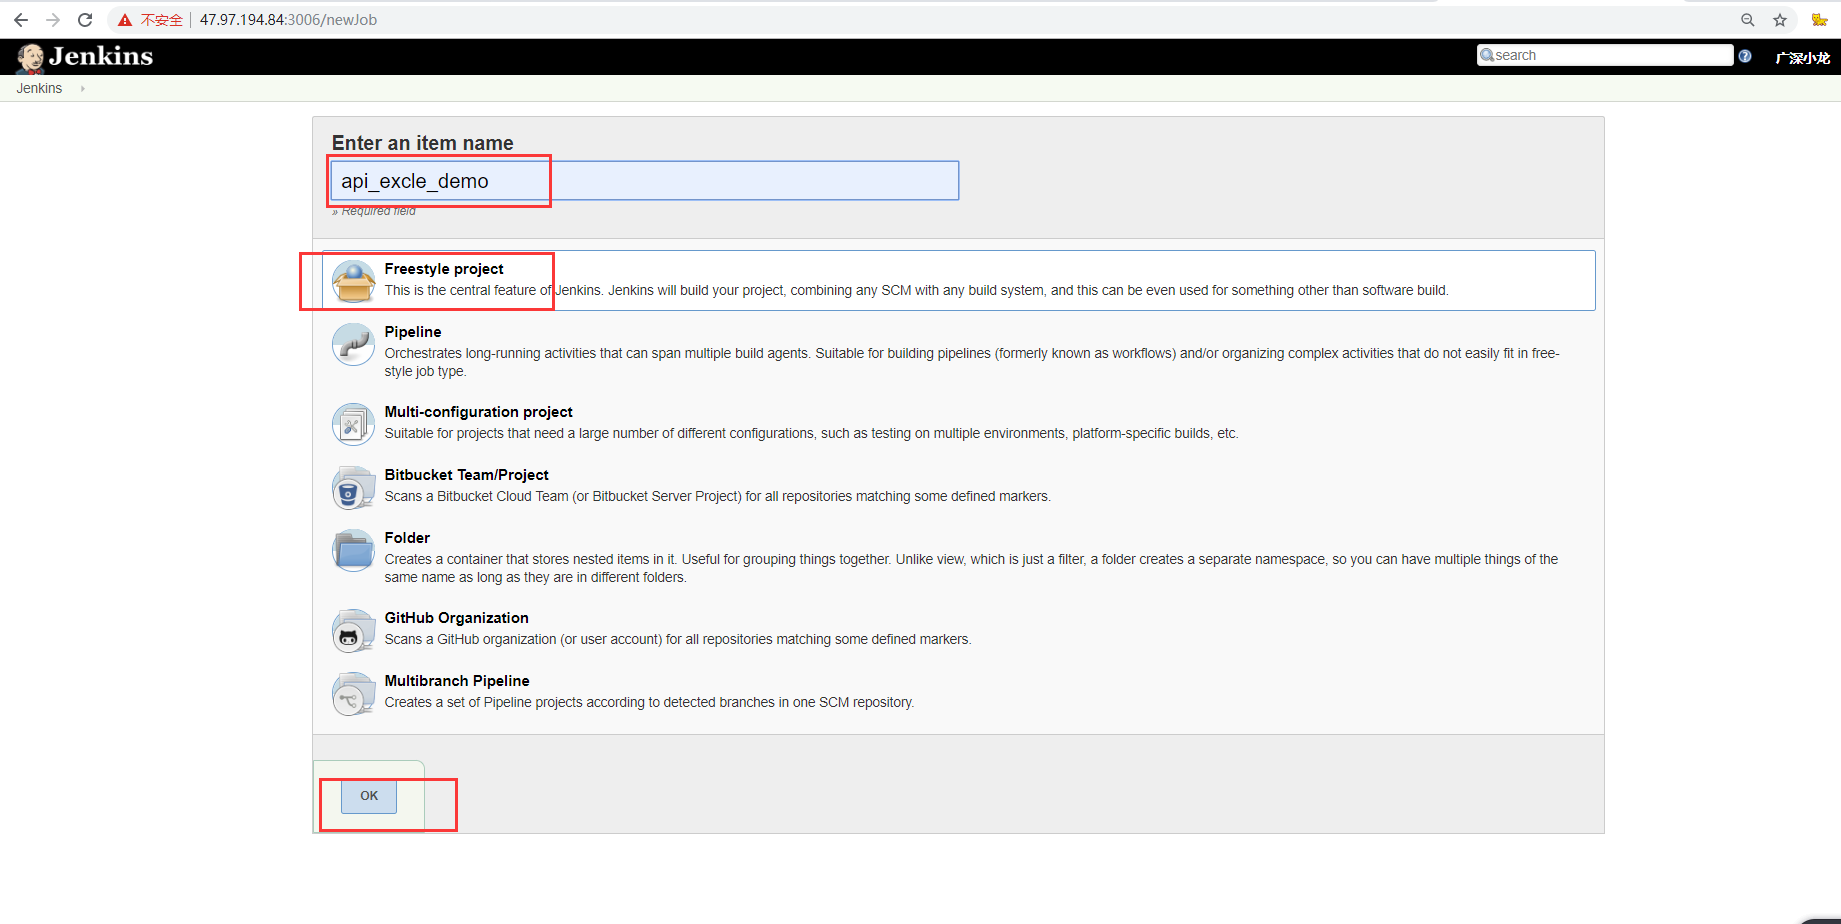
Task: Click the insecure-connection warning triangle icon
Action: click(x=125, y=20)
